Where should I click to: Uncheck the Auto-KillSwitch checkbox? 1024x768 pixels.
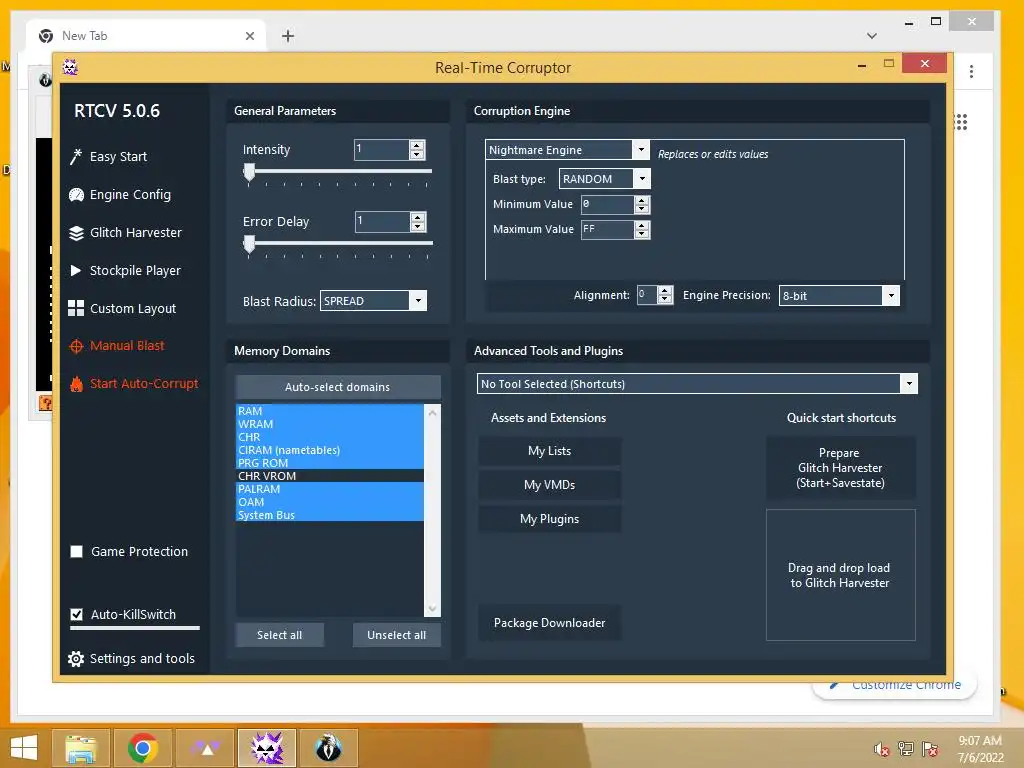click(x=76, y=615)
